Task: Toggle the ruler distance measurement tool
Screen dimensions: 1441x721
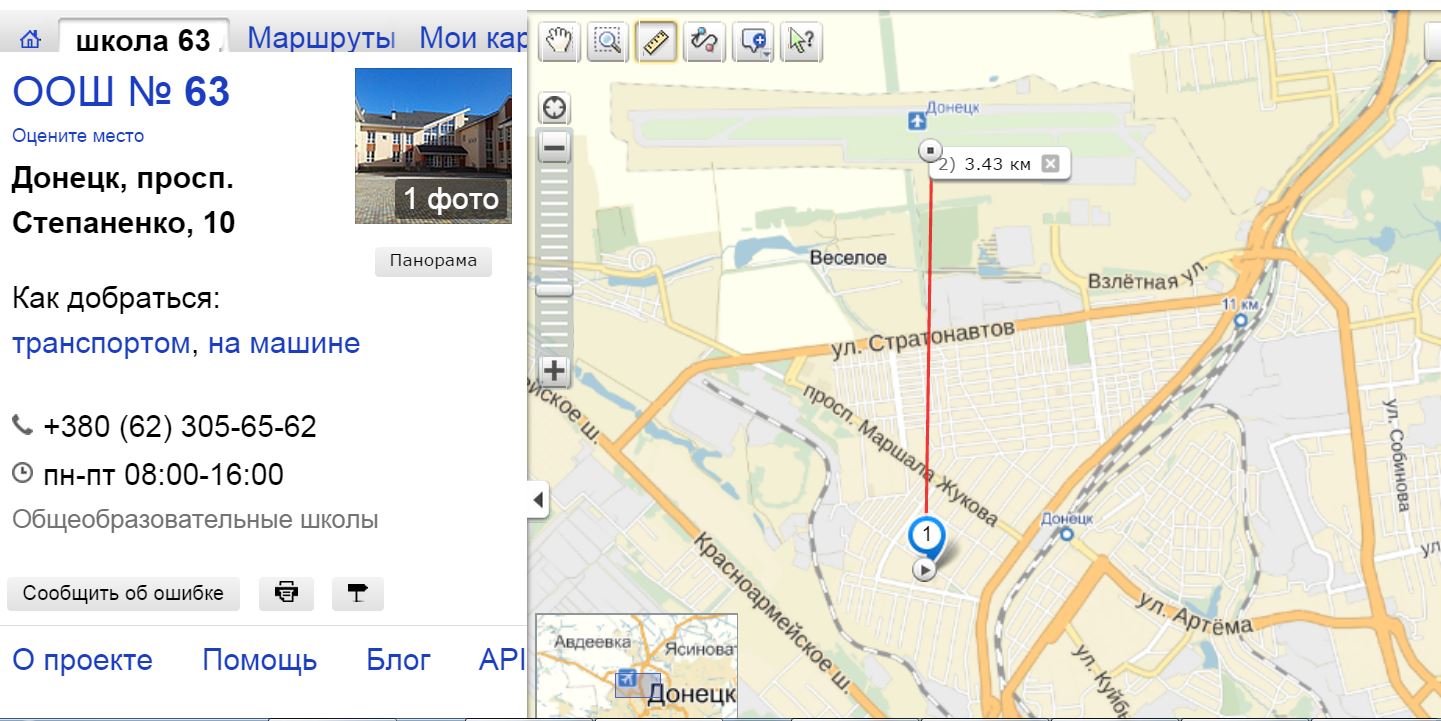Action: [x=655, y=41]
